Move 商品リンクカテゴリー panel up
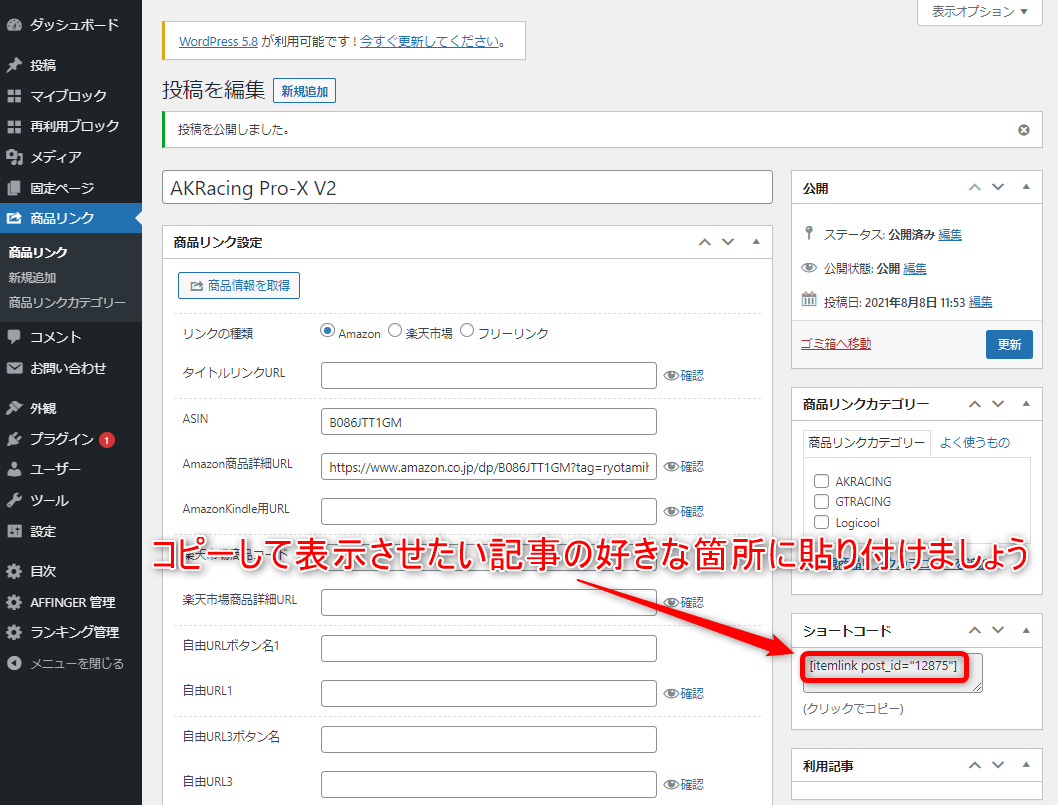1058x805 pixels. click(x=974, y=404)
